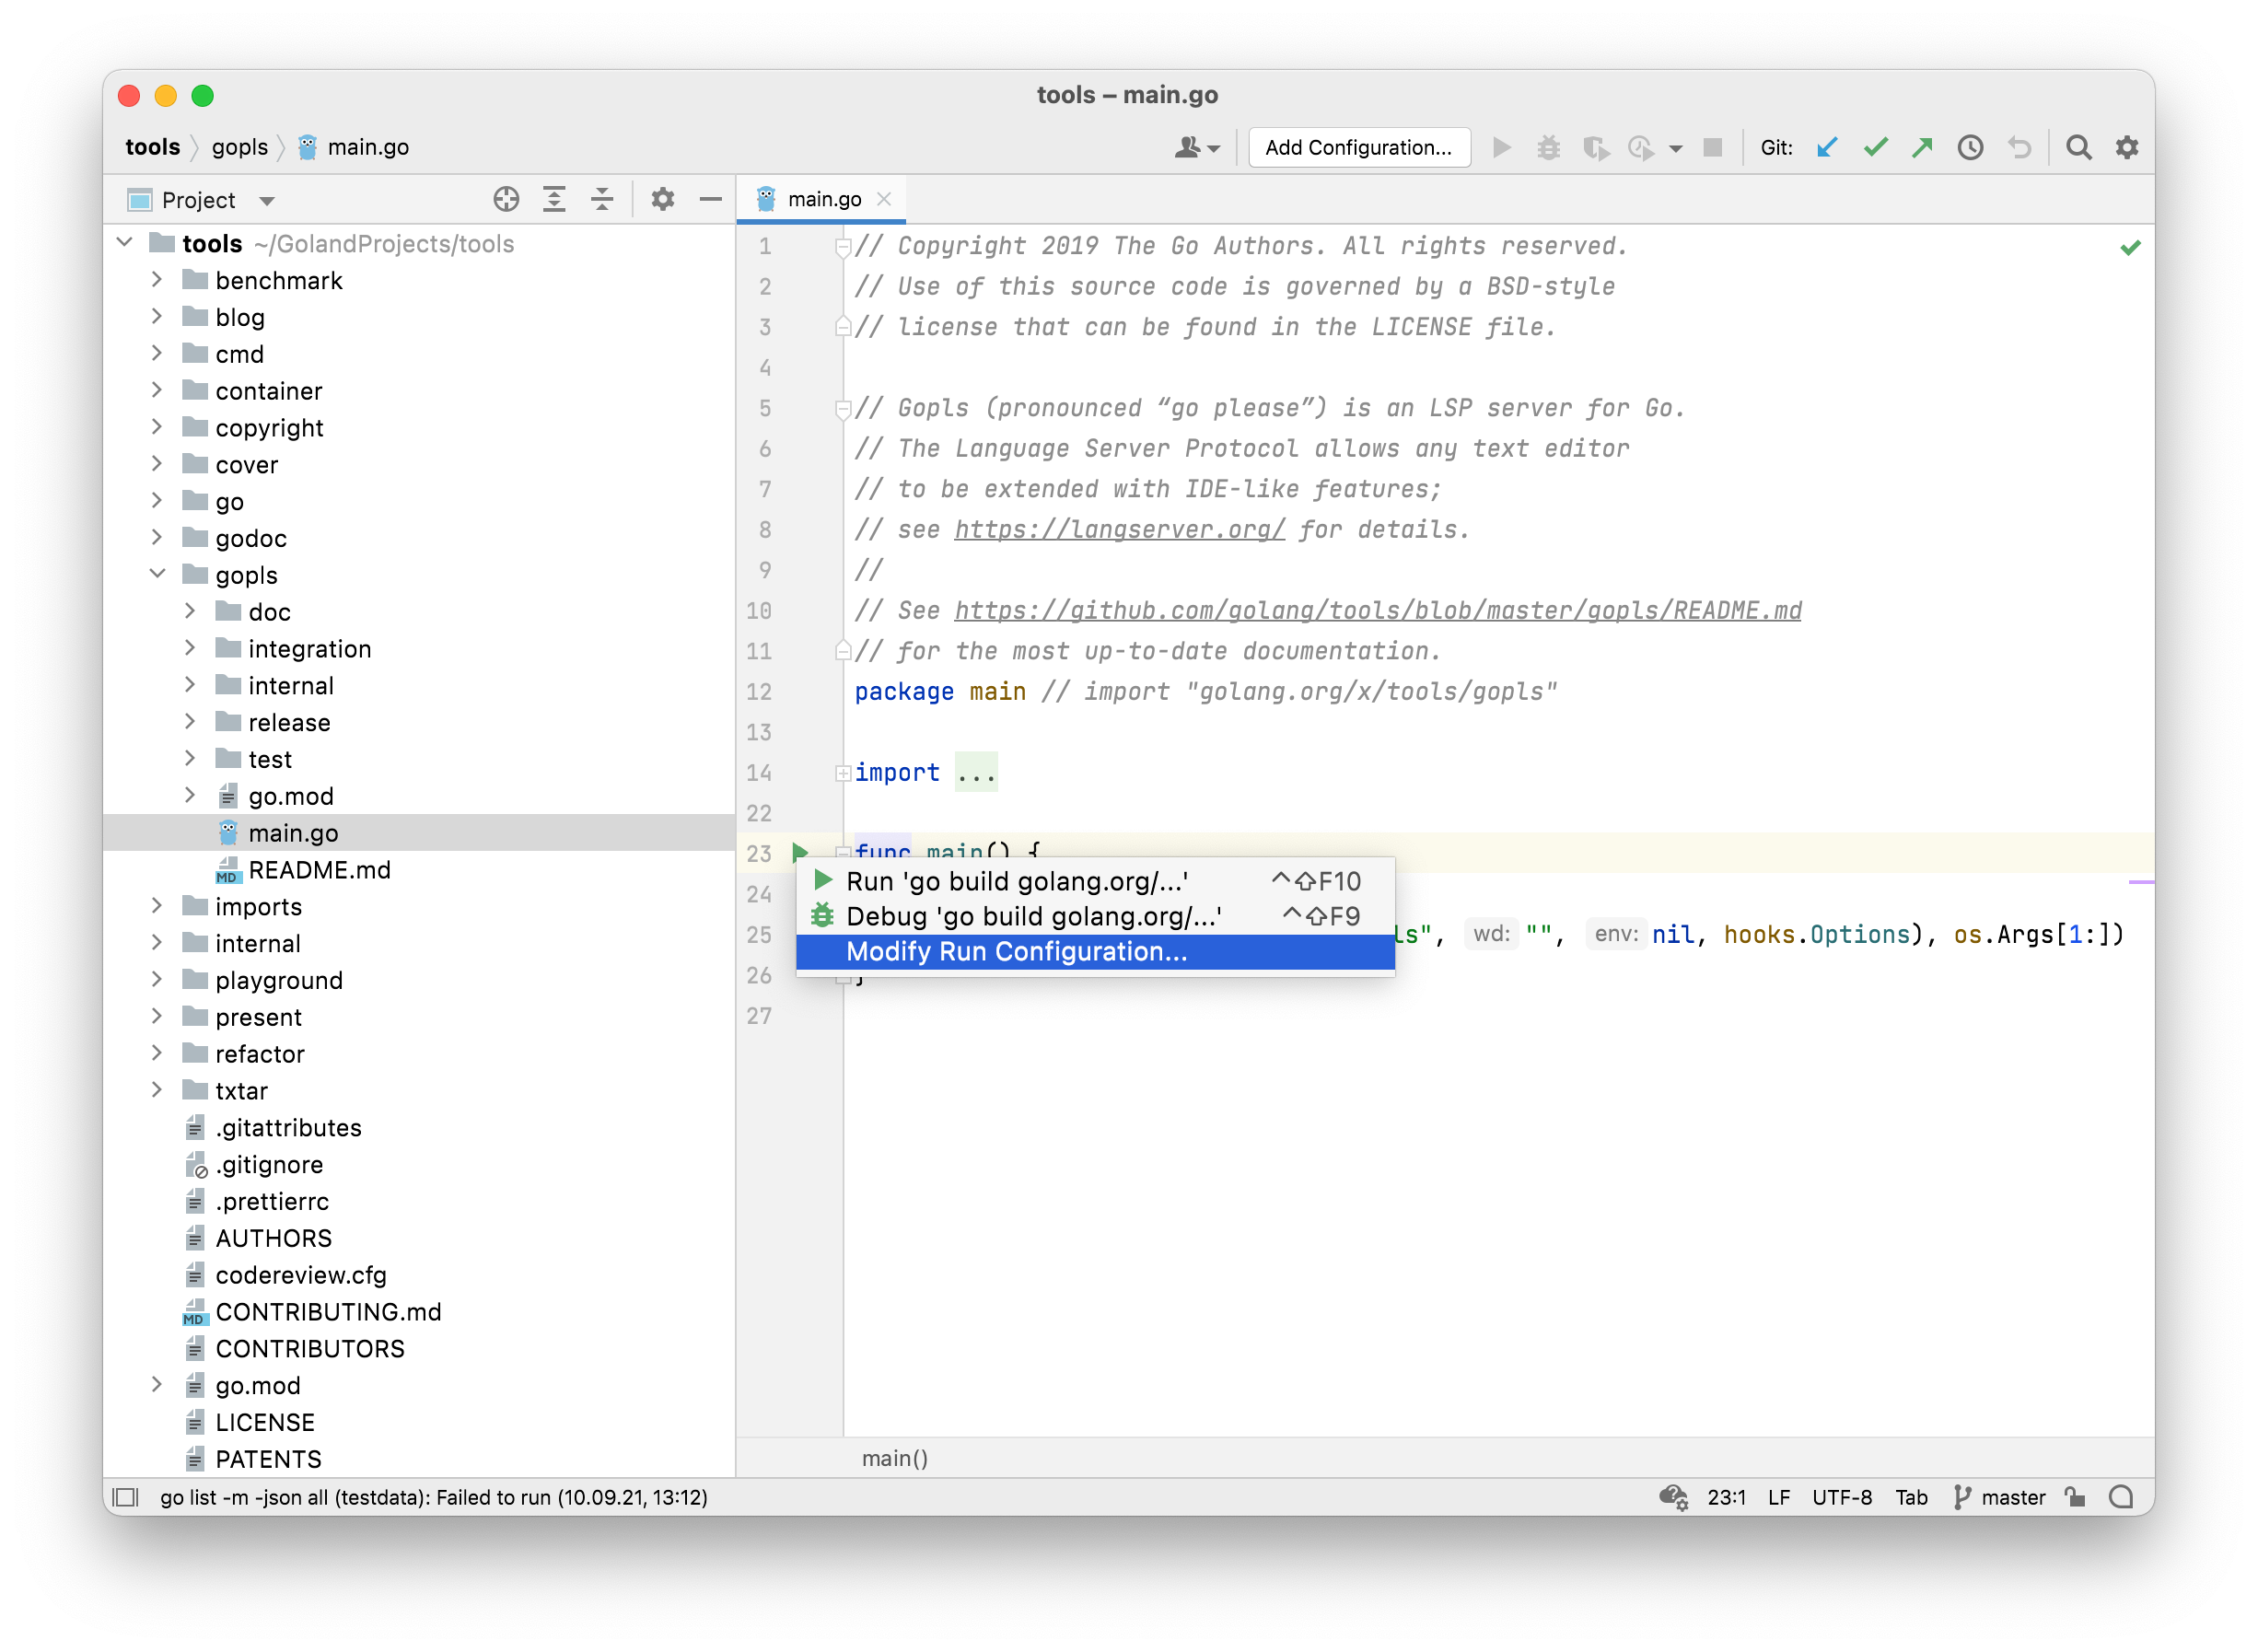Click the 'Add Configuration...' button

pyautogui.click(x=1356, y=147)
